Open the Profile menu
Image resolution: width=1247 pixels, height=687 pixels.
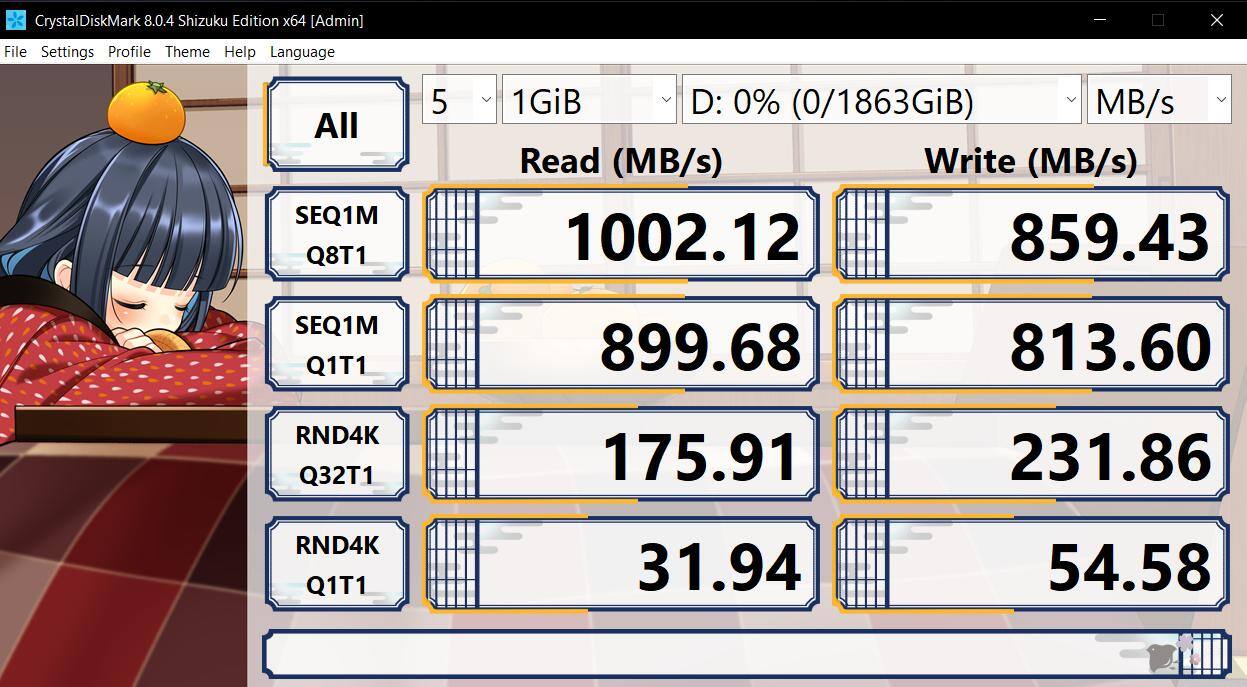click(x=129, y=52)
